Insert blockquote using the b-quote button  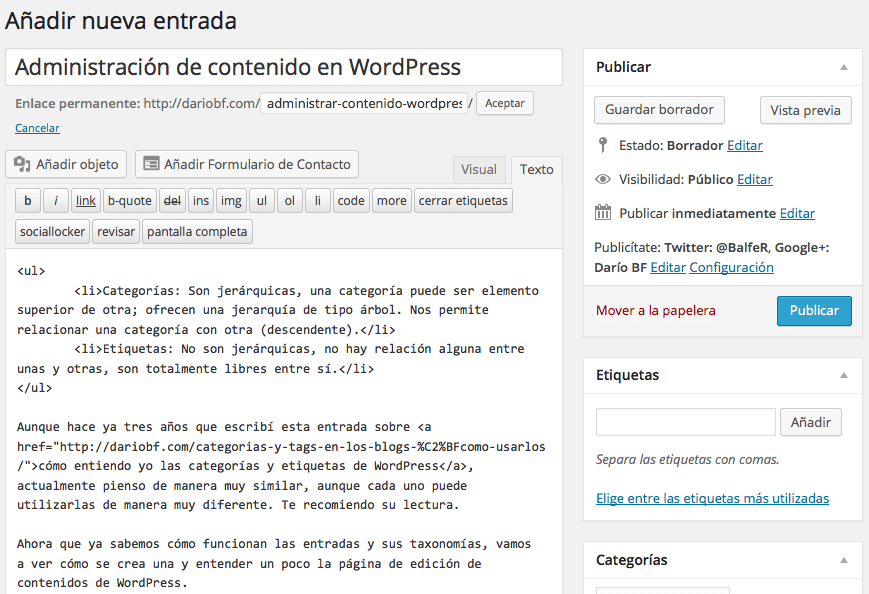click(x=130, y=201)
